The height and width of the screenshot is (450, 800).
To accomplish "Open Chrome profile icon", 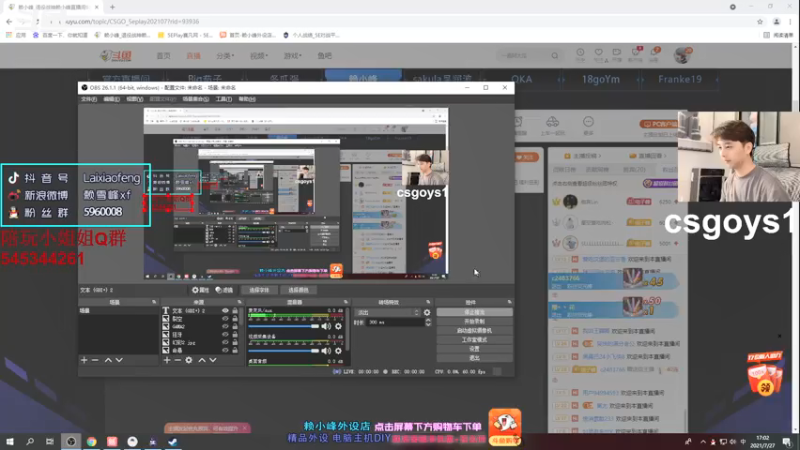I will pos(777,21).
